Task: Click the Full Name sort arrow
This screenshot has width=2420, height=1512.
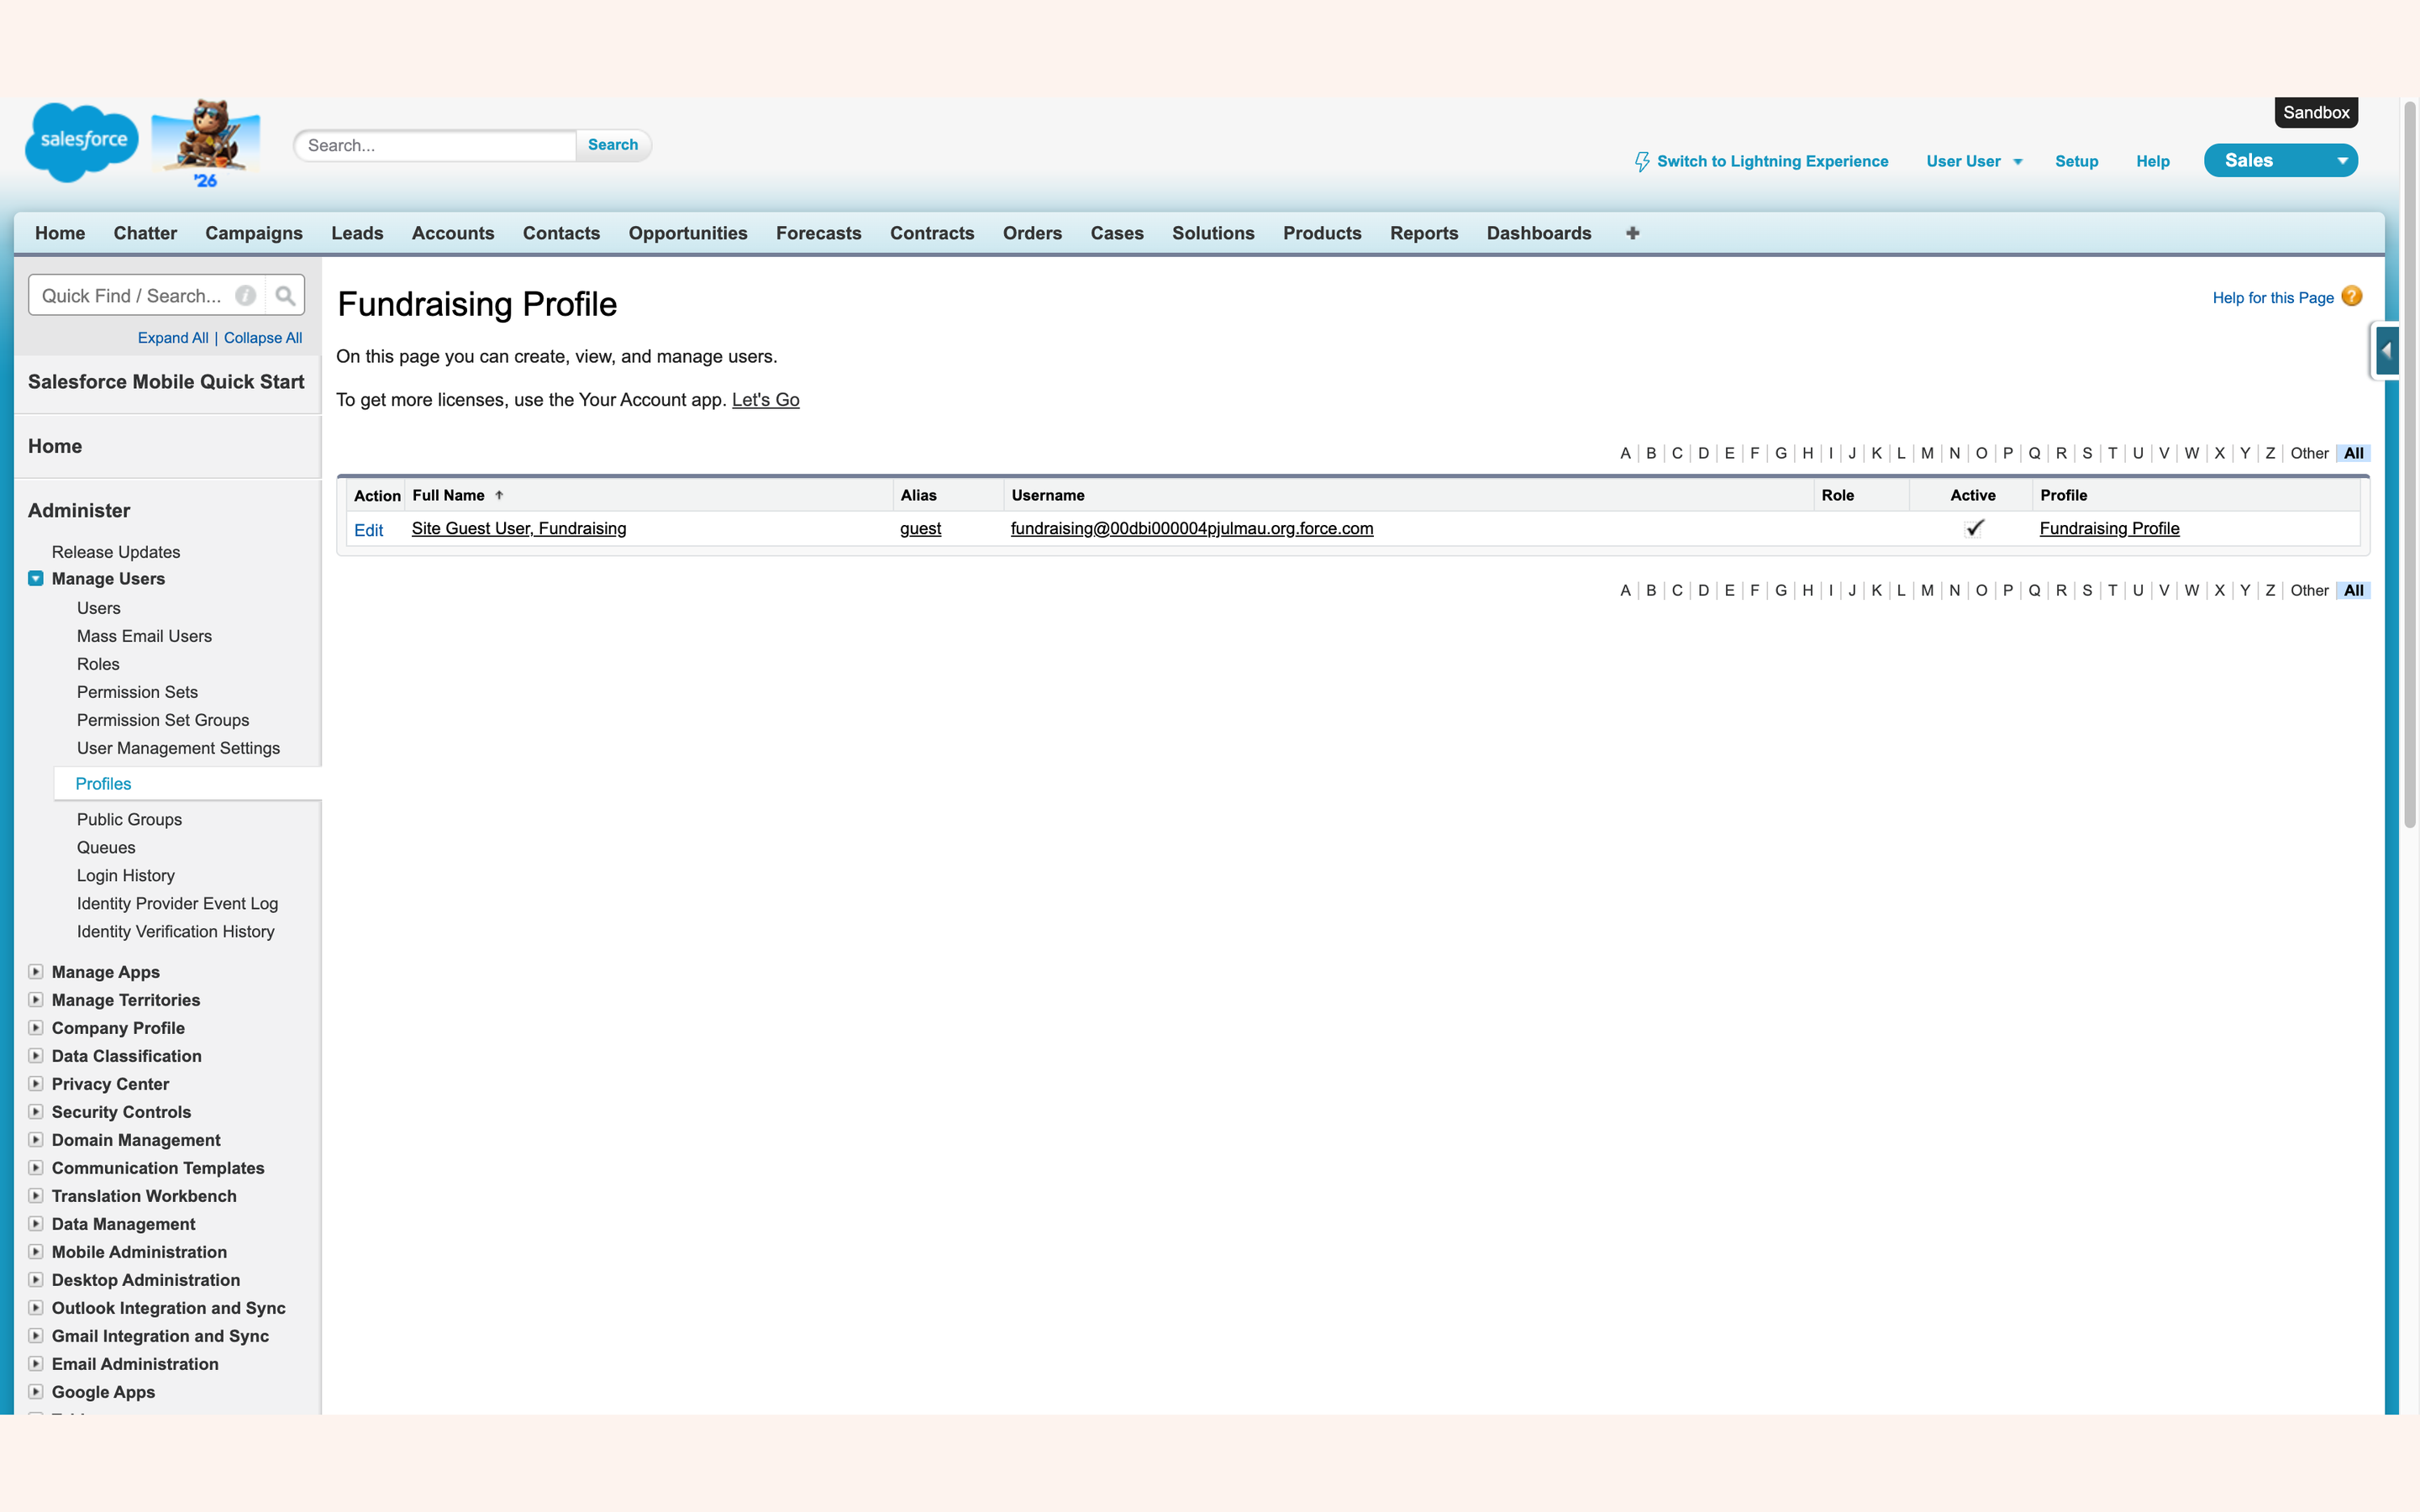Action: pyautogui.click(x=499, y=495)
